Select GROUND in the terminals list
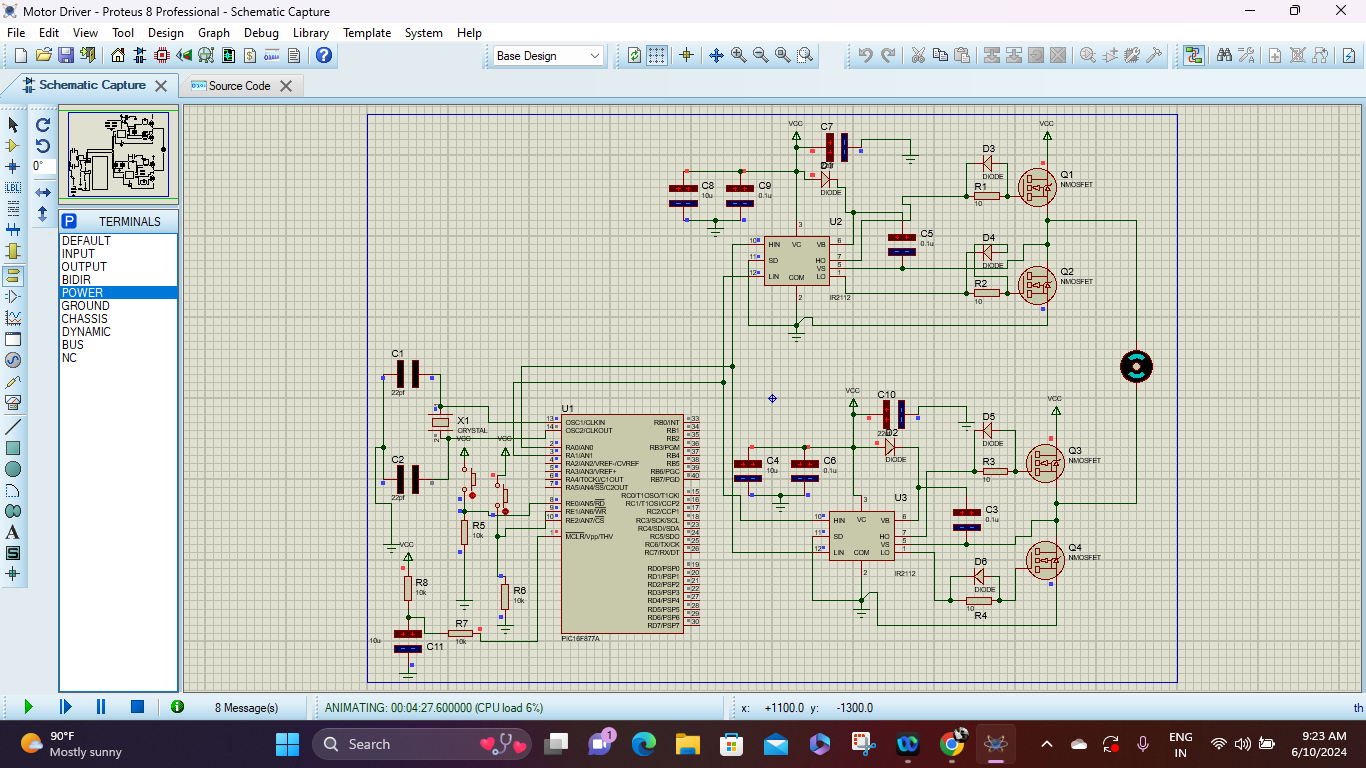 (118, 306)
